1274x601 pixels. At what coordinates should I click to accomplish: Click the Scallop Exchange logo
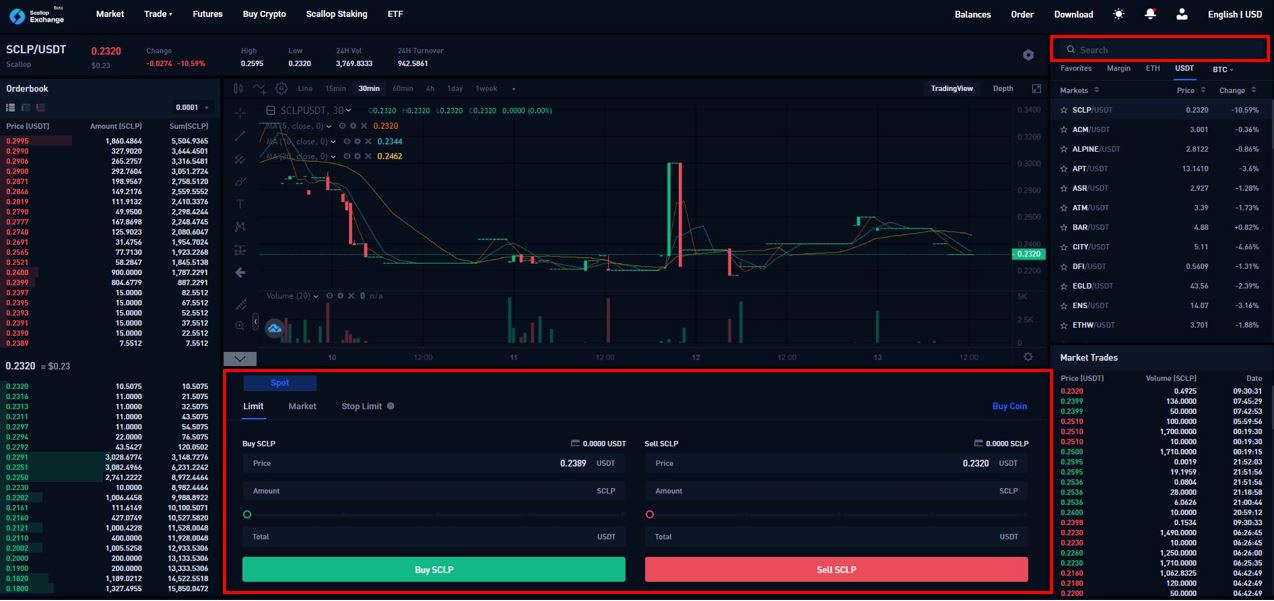click(37, 14)
